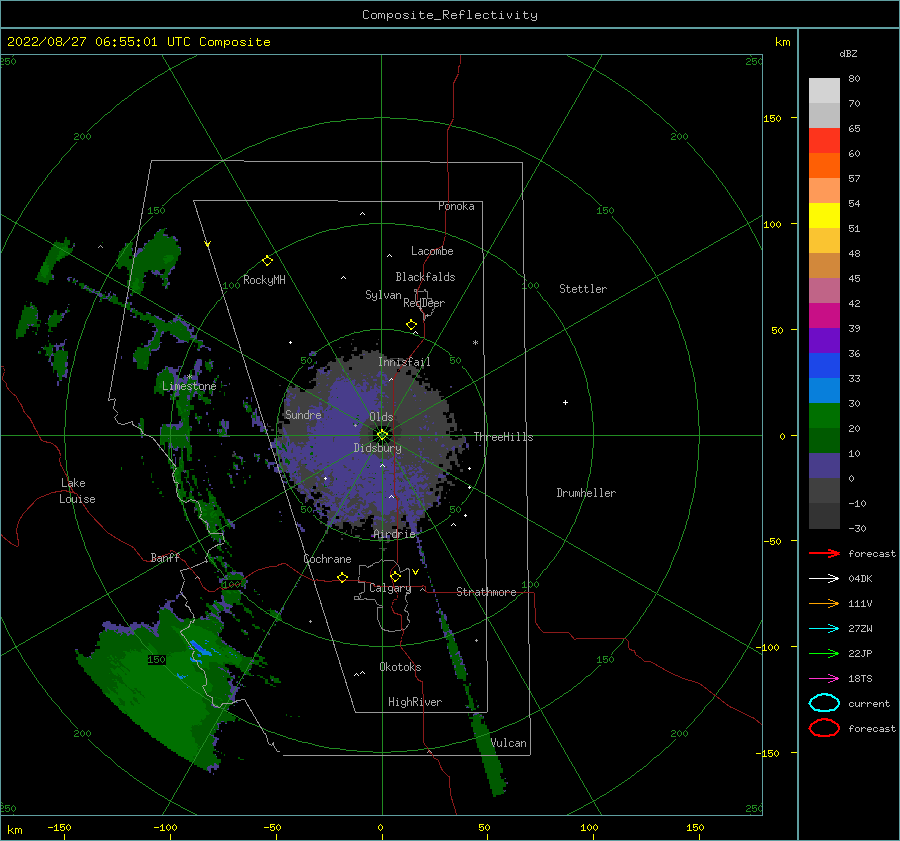The image size is (900, 841).
Task: Click the Blackfalds city label
Action: pyautogui.click(x=425, y=277)
